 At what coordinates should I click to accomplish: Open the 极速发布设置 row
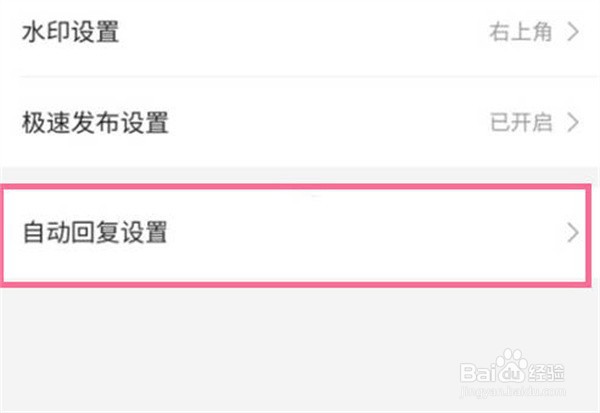[x=300, y=123]
